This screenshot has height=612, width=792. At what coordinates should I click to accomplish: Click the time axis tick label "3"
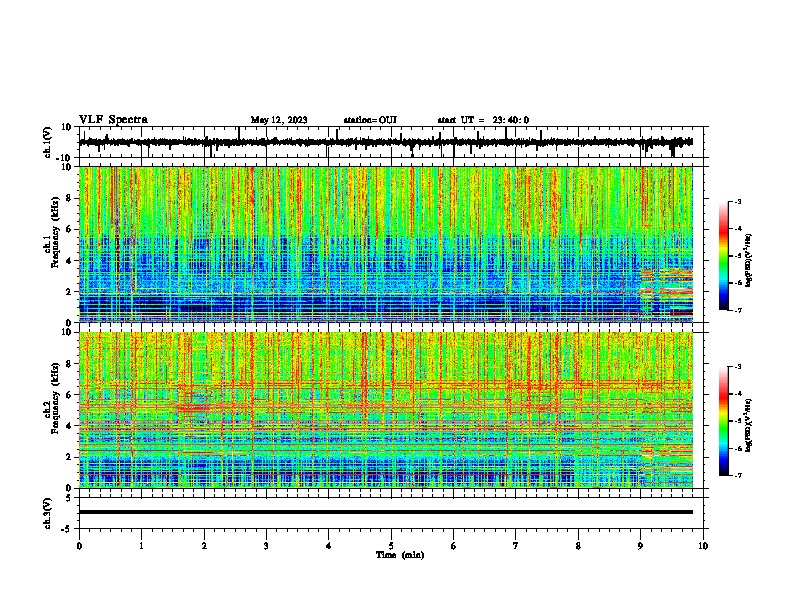(266, 546)
